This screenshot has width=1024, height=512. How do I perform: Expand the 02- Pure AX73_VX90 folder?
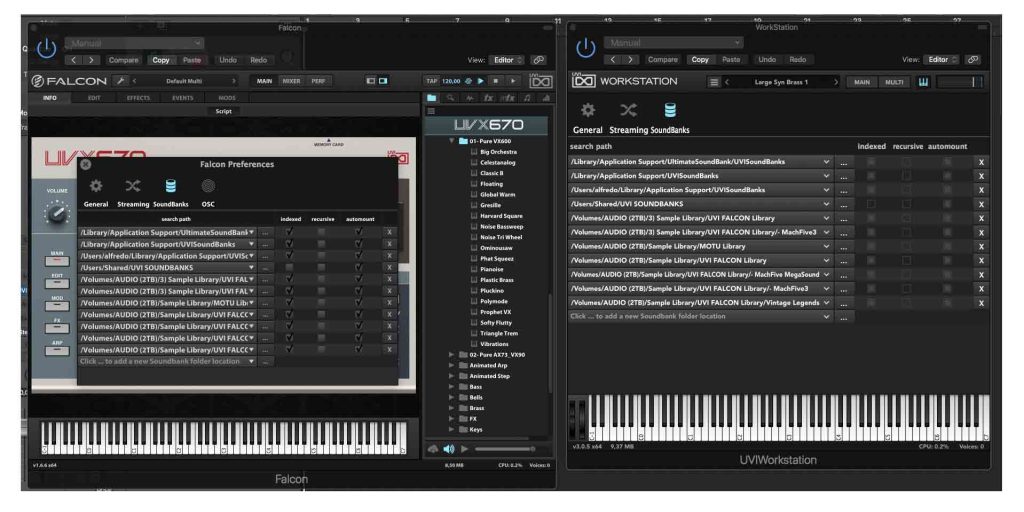(x=452, y=355)
